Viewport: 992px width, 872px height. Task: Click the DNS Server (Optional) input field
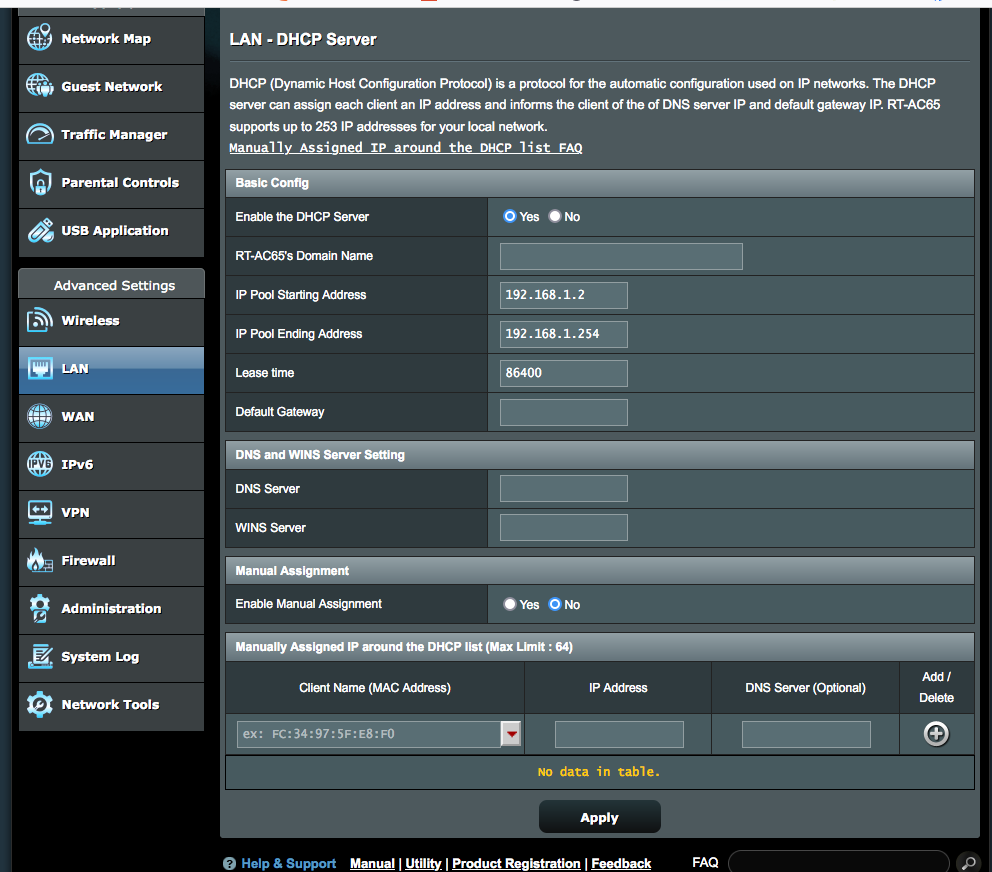click(806, 735)
